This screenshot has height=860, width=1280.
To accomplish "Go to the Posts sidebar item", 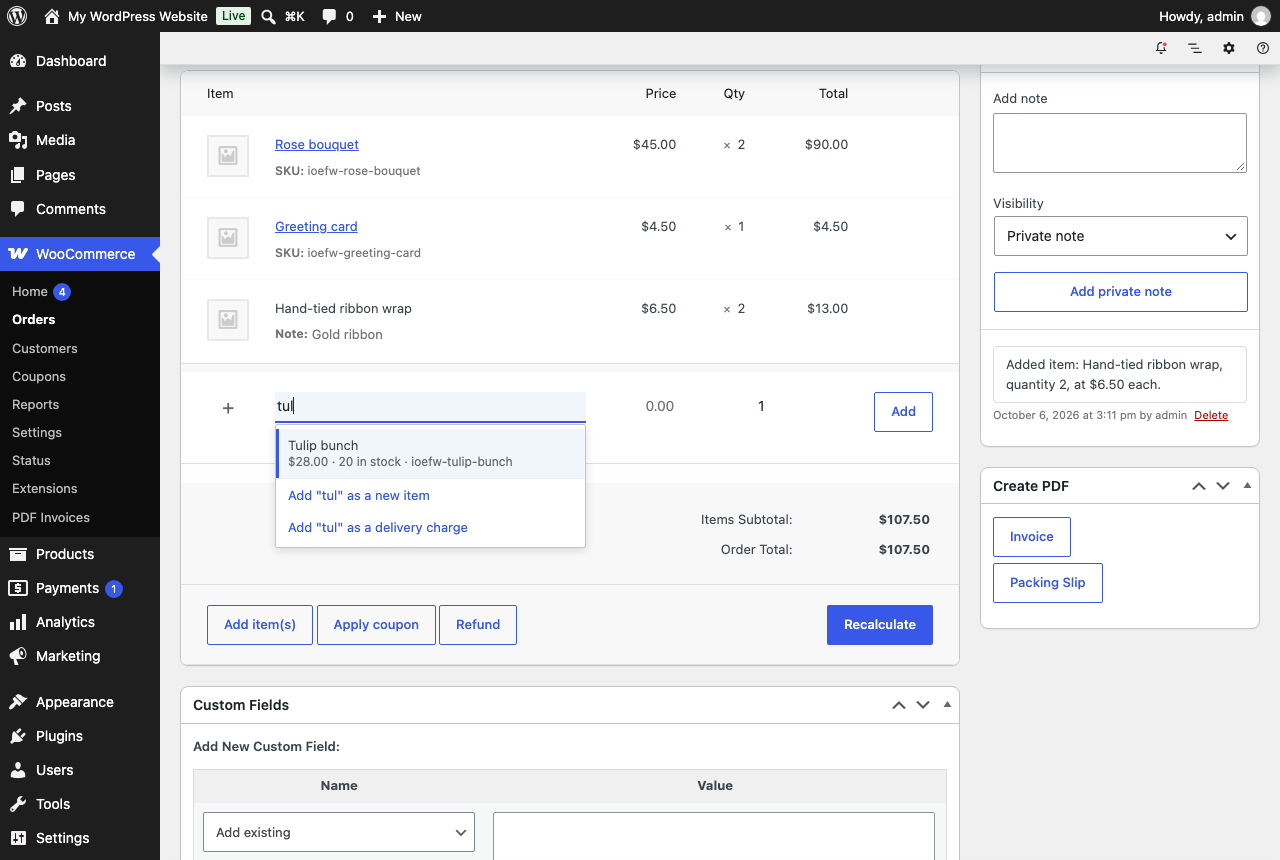I will (80, 106).
